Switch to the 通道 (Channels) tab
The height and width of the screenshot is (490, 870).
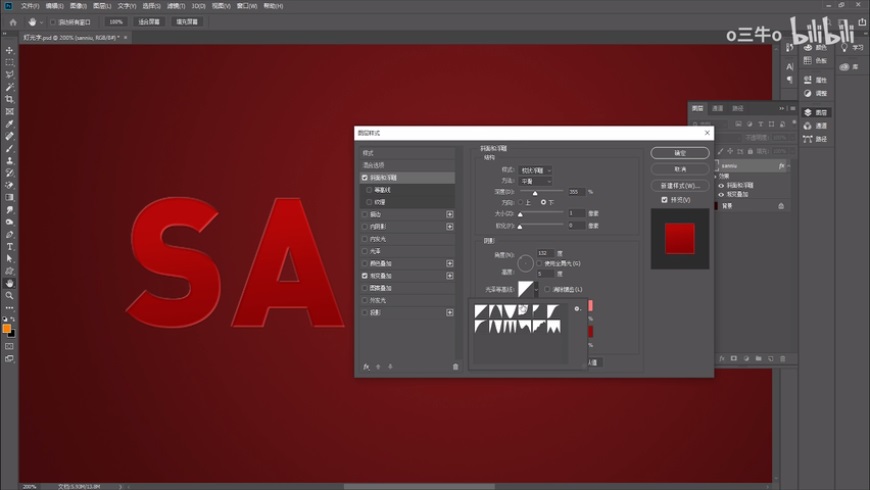click(x=717, y=108)
